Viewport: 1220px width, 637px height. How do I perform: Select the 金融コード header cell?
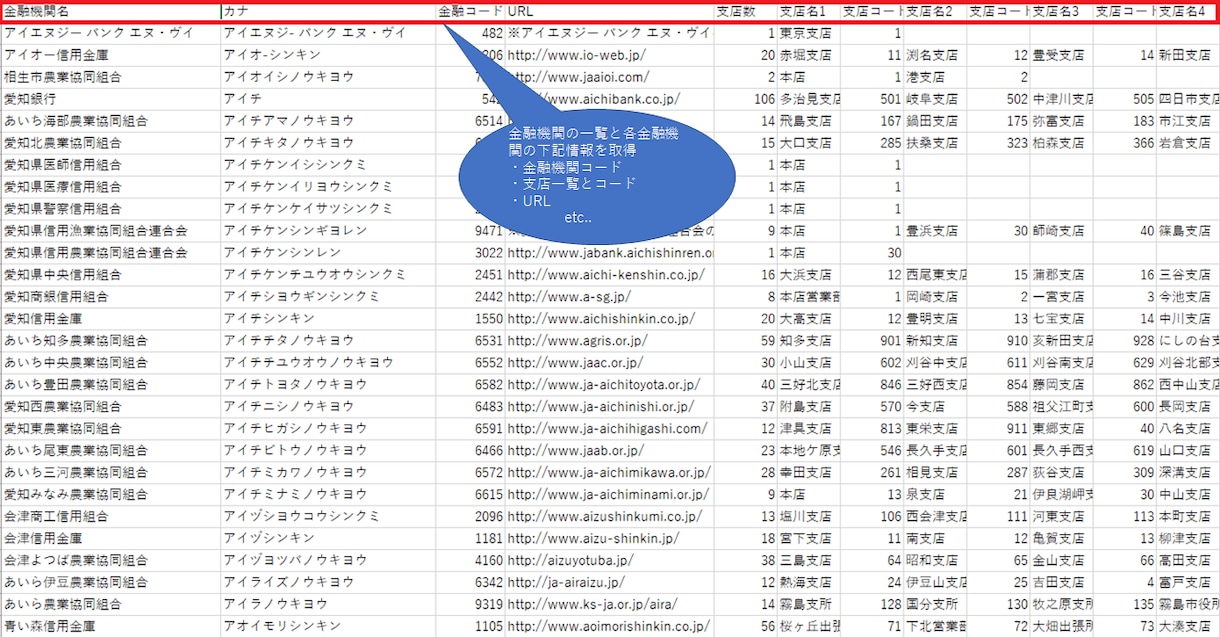(471, 12)
